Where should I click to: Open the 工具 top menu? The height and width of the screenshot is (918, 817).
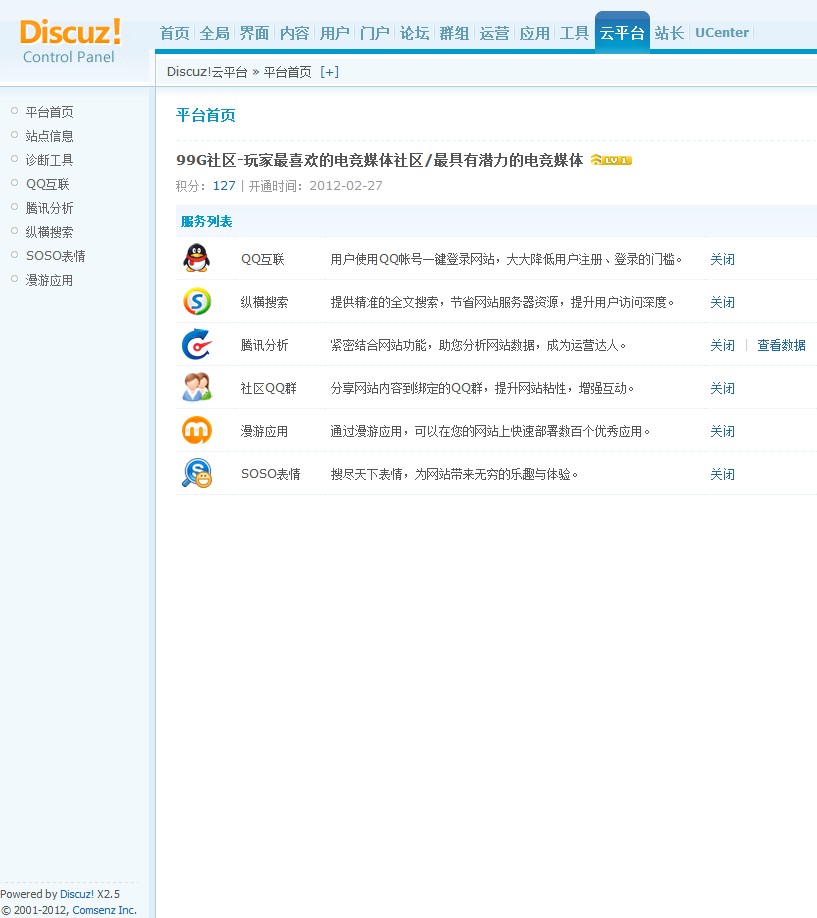point(574,33)
